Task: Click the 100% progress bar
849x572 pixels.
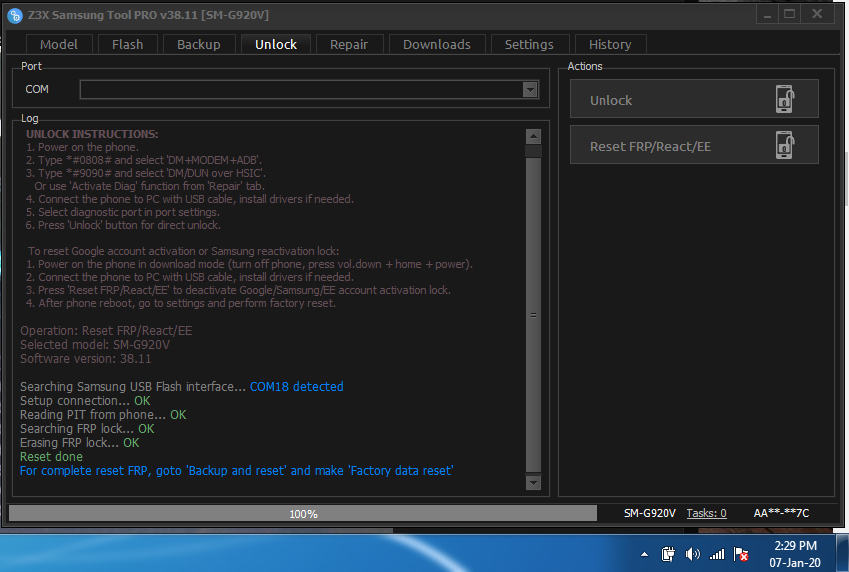Action: (x=303, y=514)
